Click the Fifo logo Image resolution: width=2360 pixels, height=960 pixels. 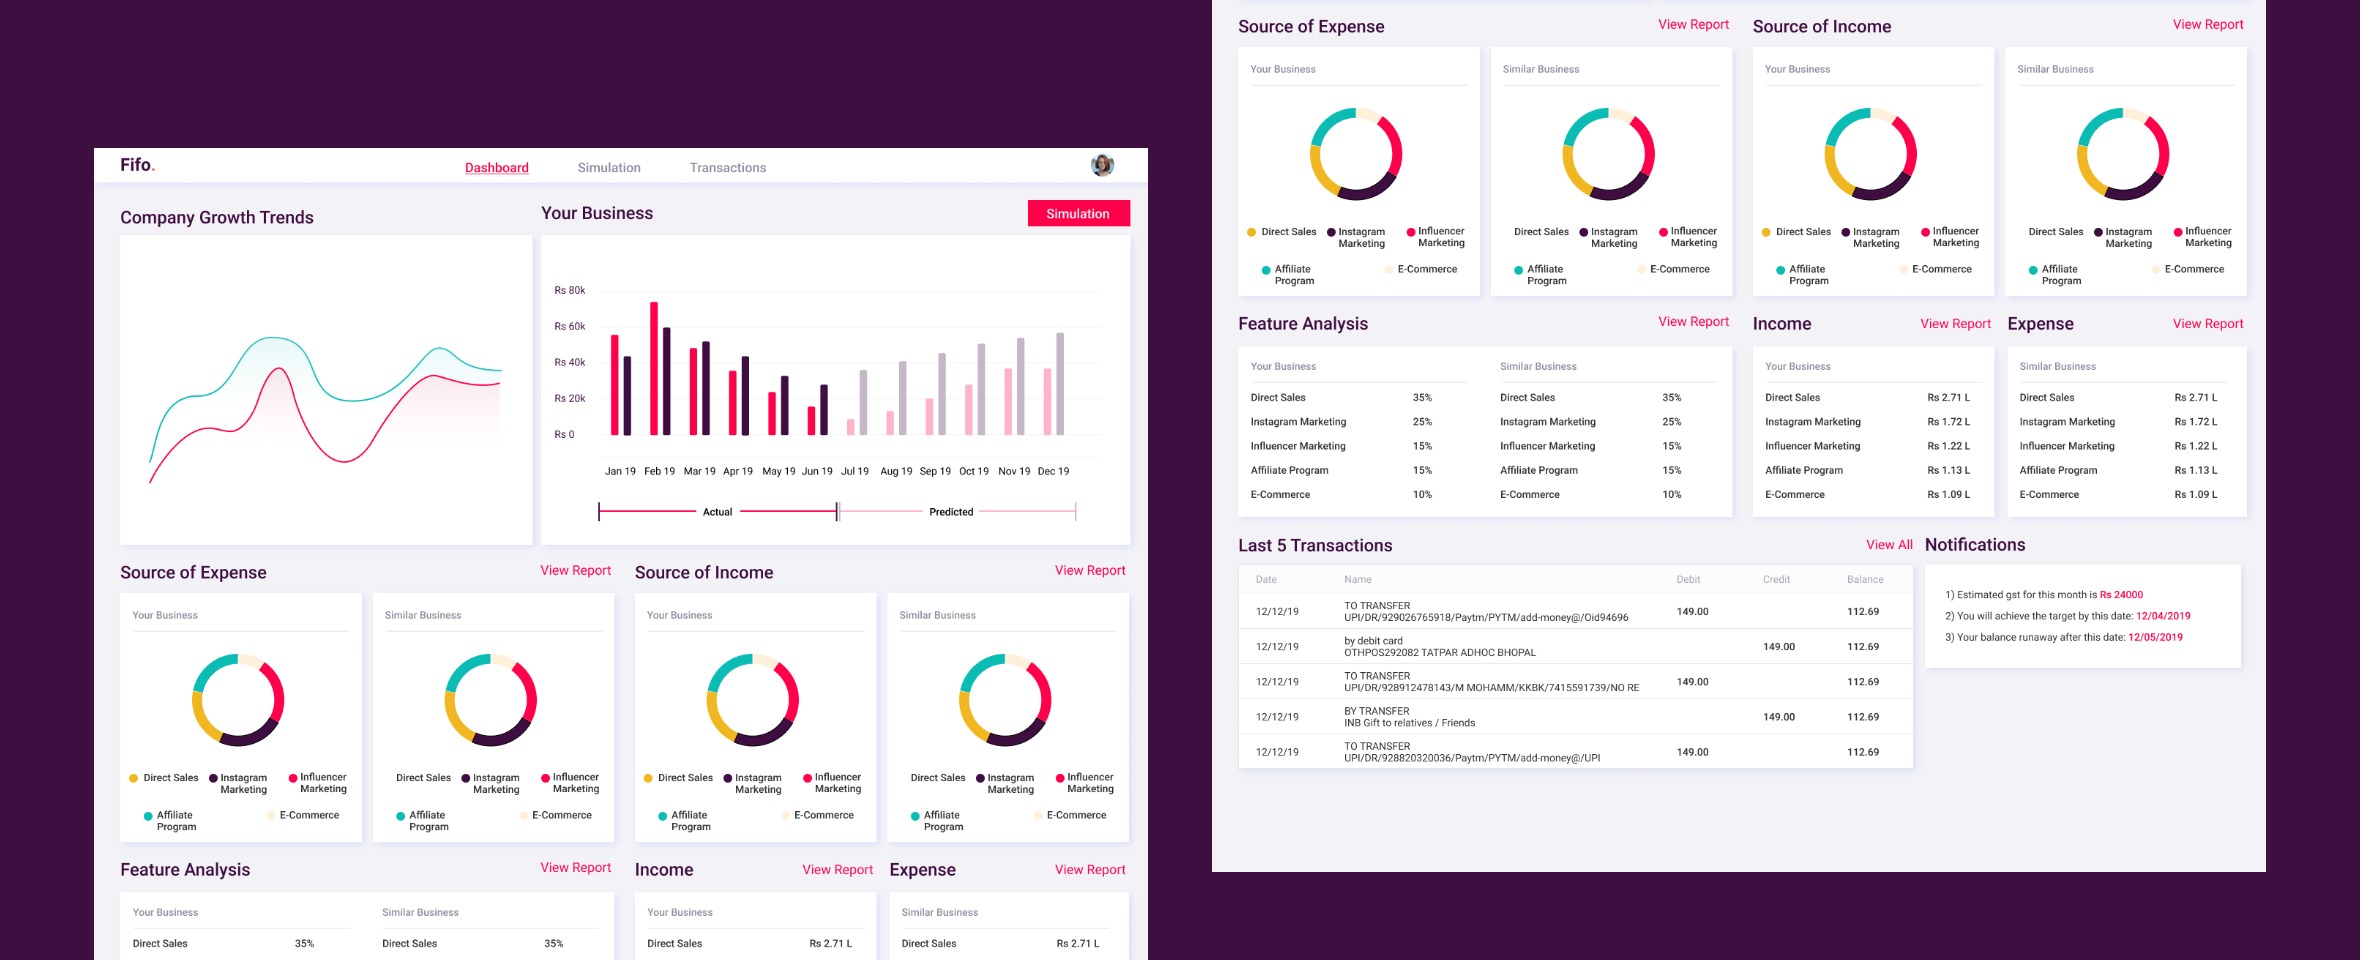137,165
